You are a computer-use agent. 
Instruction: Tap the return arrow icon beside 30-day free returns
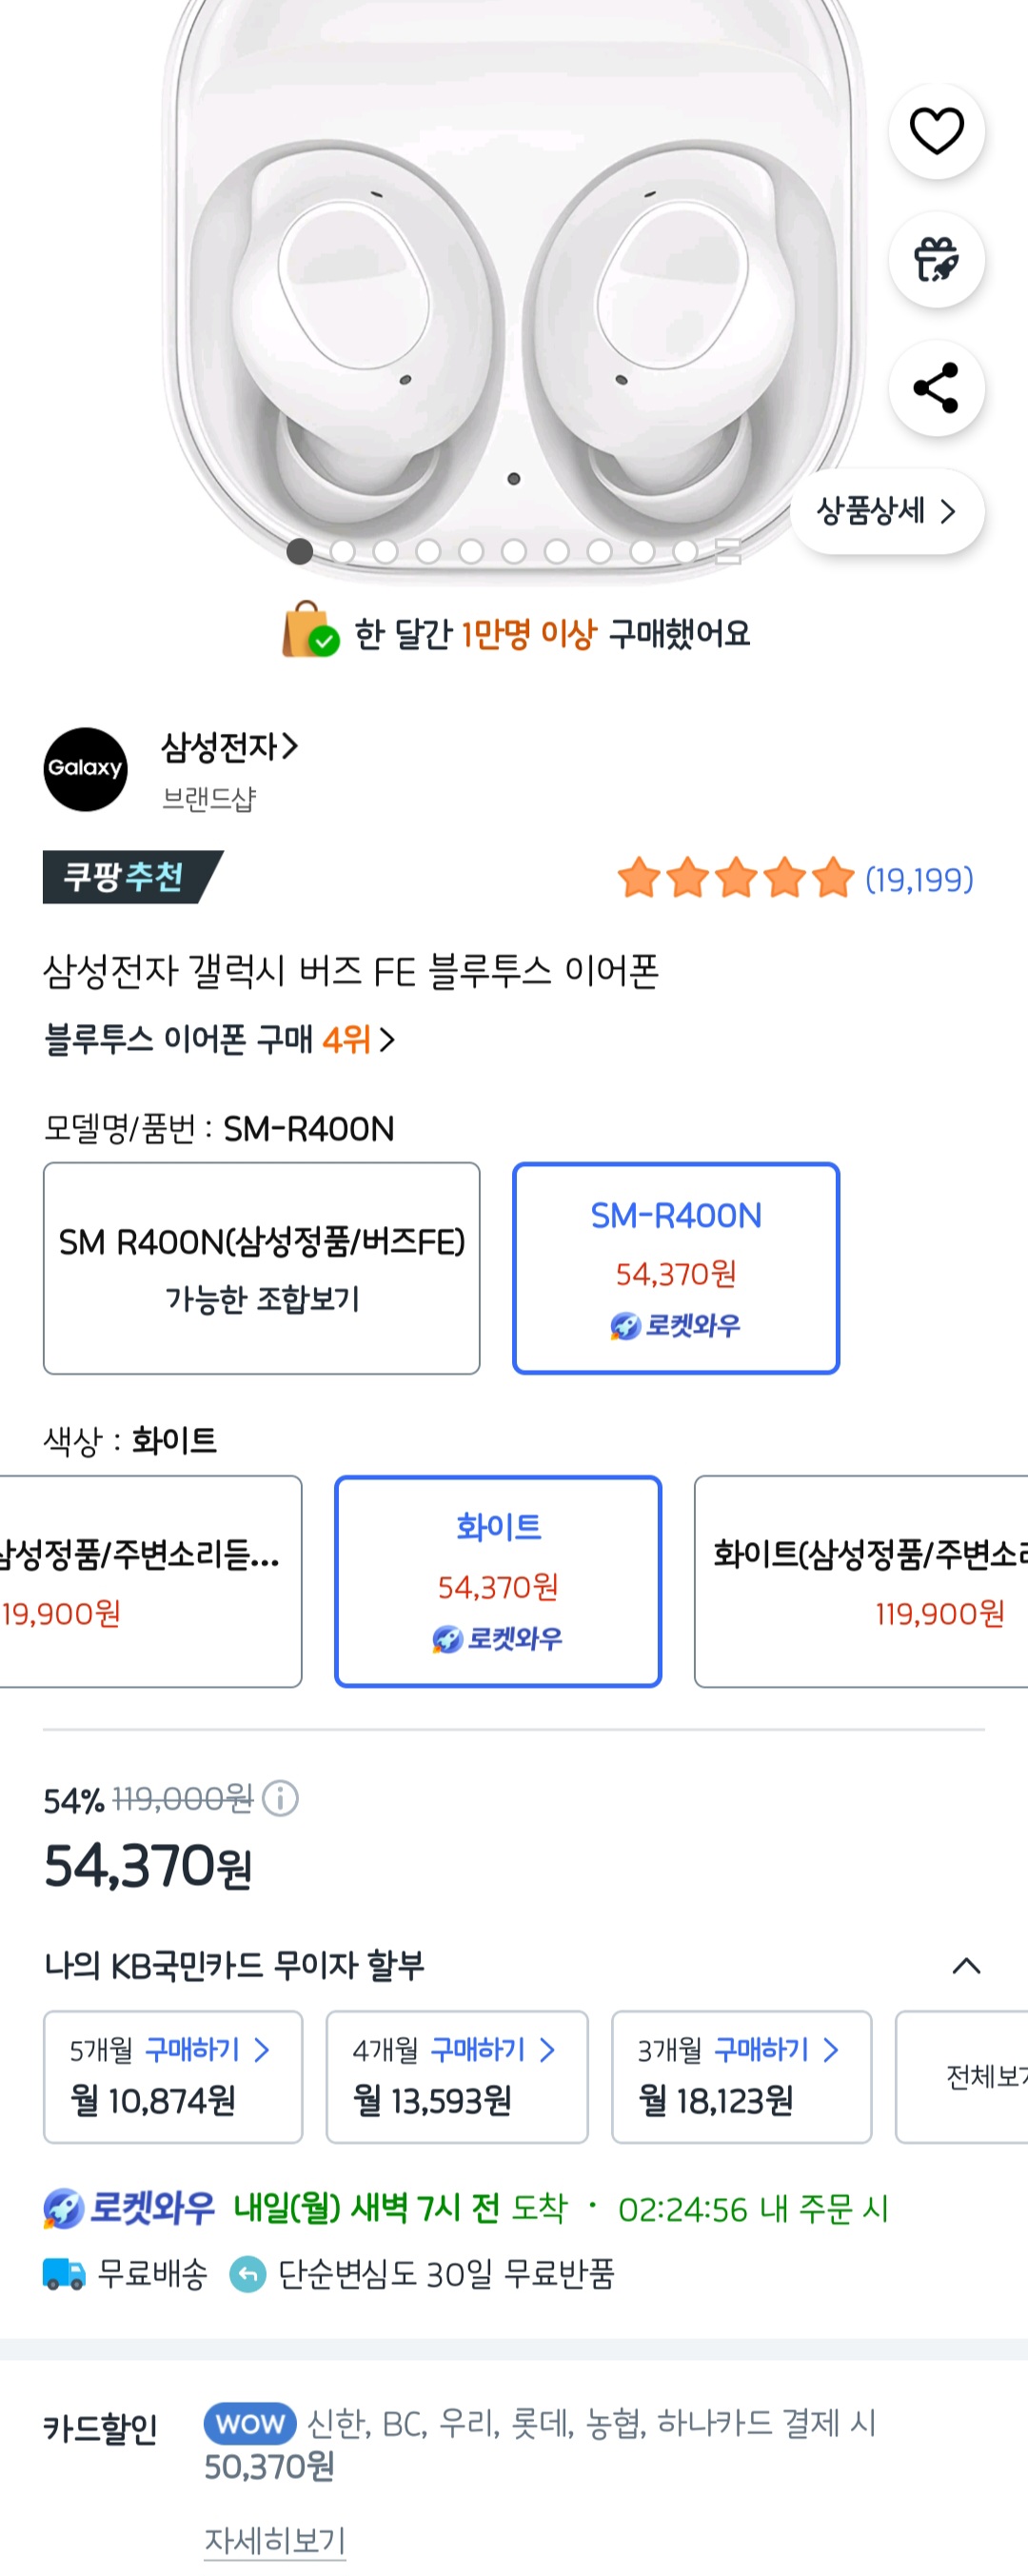247,2273
